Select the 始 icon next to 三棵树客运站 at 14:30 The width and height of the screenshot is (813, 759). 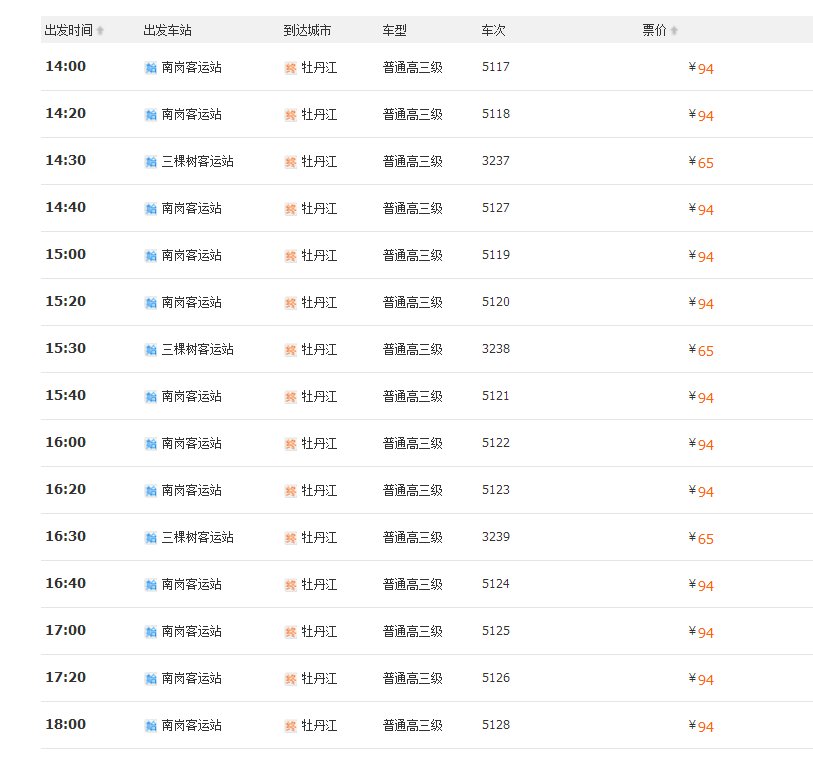(x=151, y=161)
